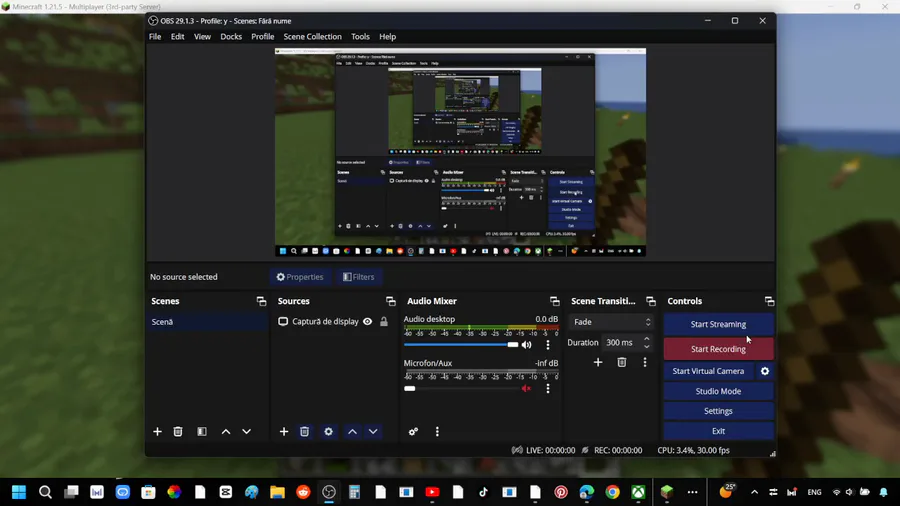The height and width of the screenshot is (506, 900).
Task: Adjust the Microfon/Aux volume slider
Action: click(x=460, y=388)
